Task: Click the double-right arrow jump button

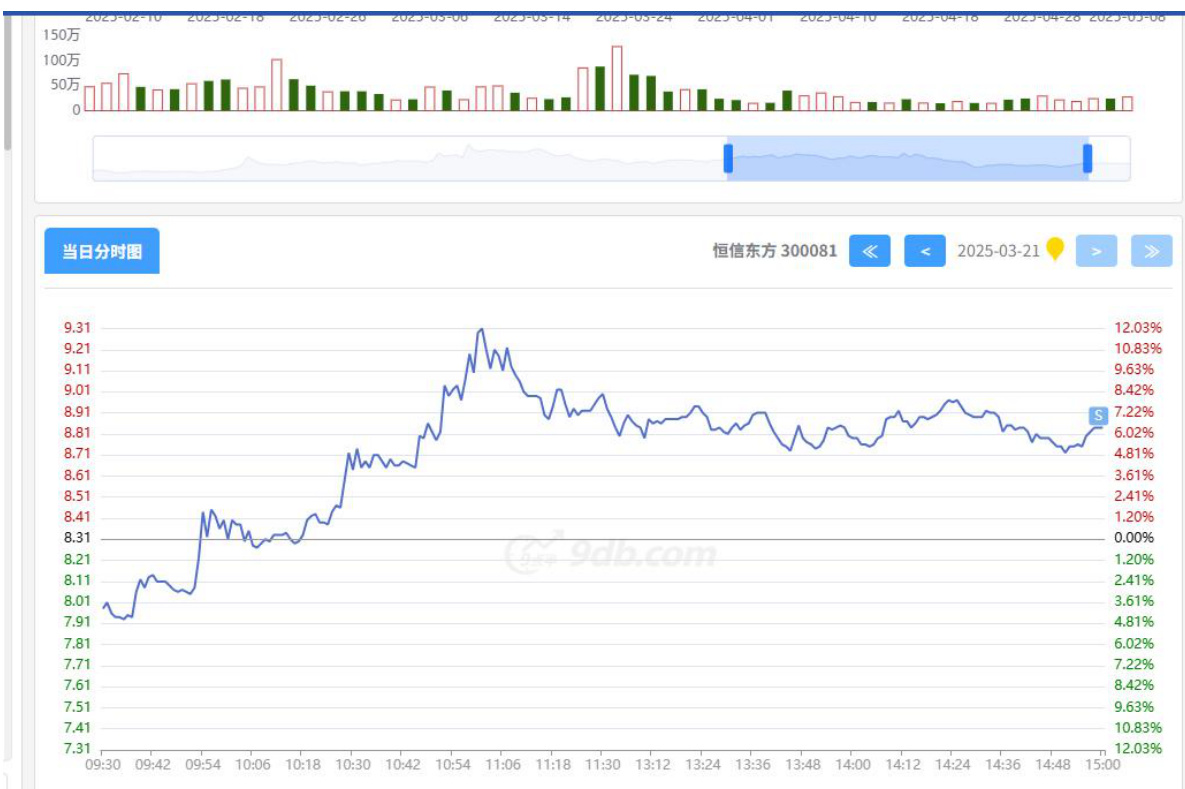Action: 1151,251
